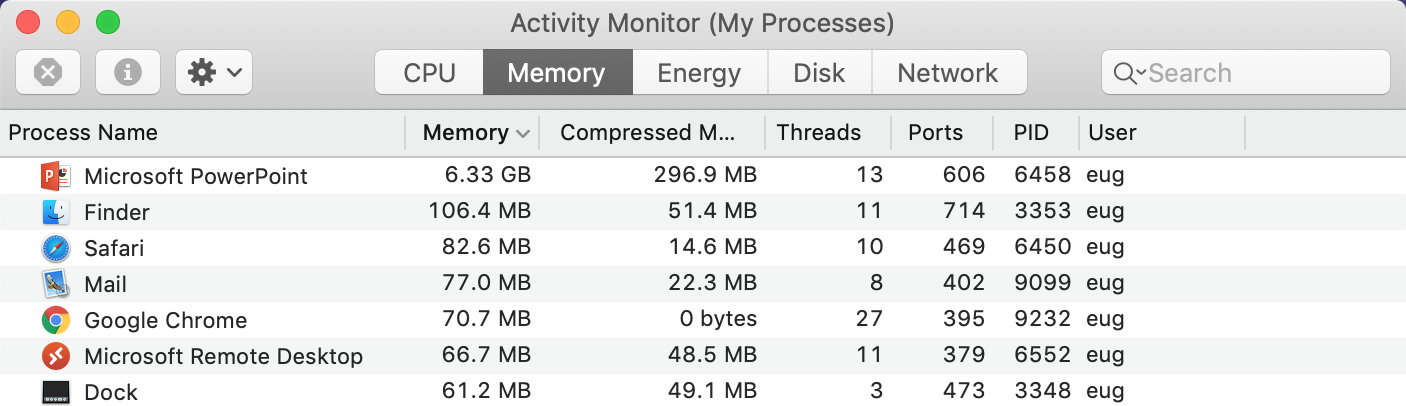Image resolution: width=1406 pixels, height=406 pixels.
Task: Click the Microsoft PowerPoint process icon
Action: pyautogui.click(x=55, y=176)
